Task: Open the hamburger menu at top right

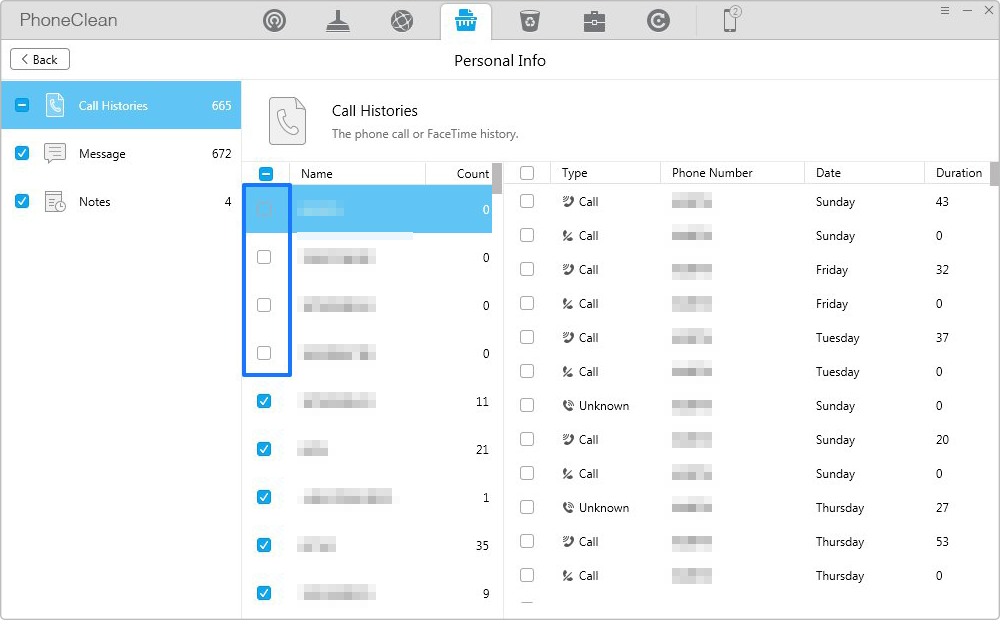Action: (944, 10)
